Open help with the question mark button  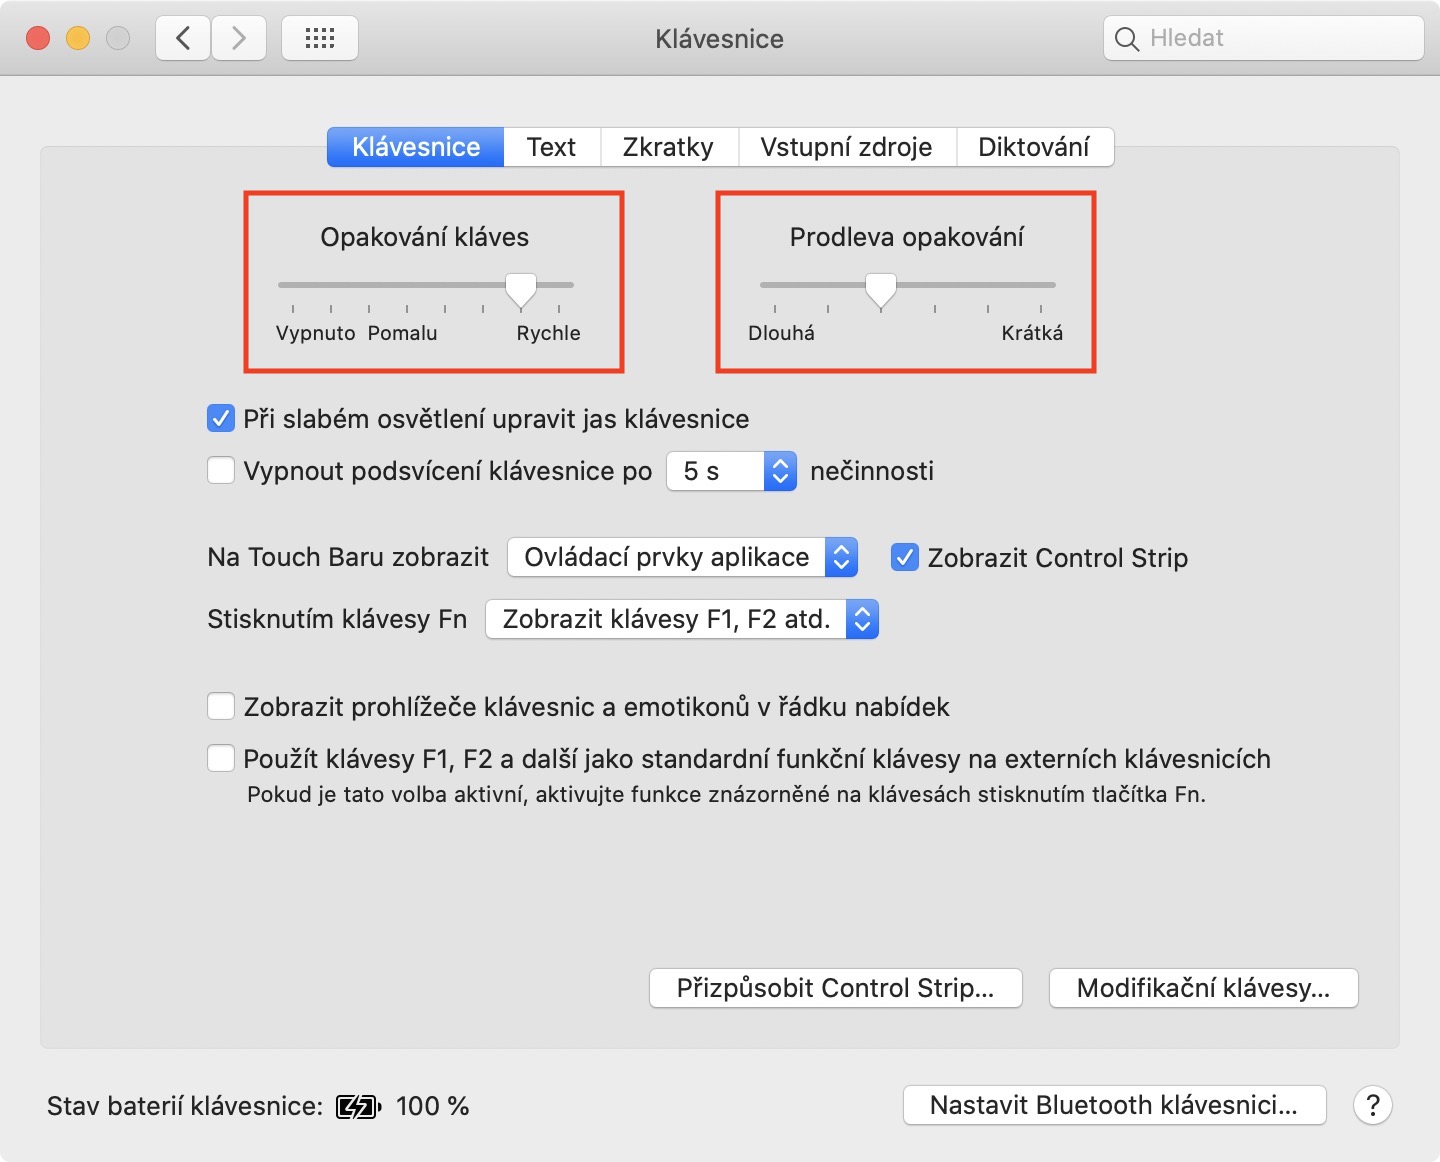point(1372,1105)
